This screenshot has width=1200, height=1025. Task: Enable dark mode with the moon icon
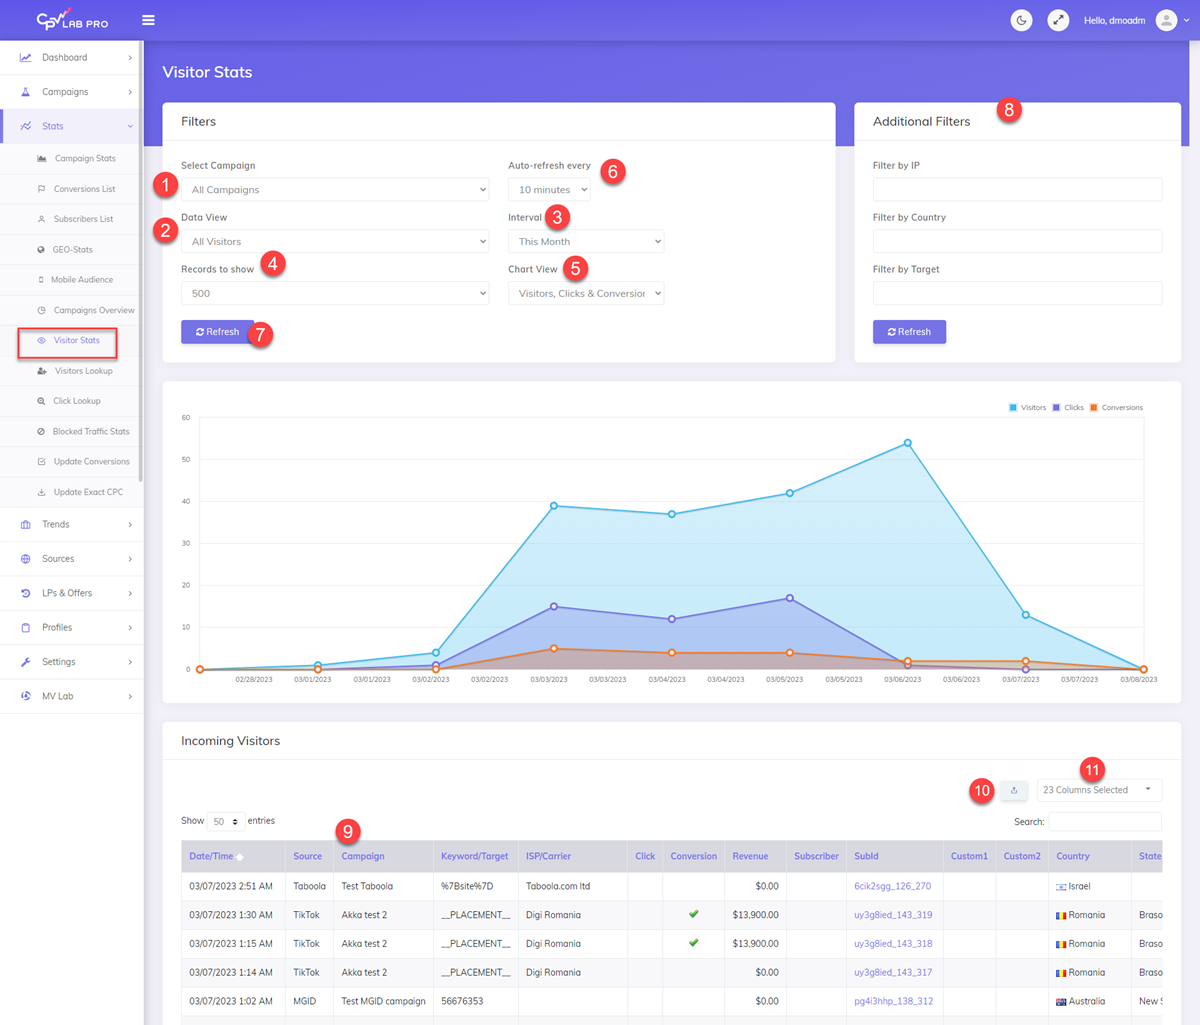tap(1021, 20)
